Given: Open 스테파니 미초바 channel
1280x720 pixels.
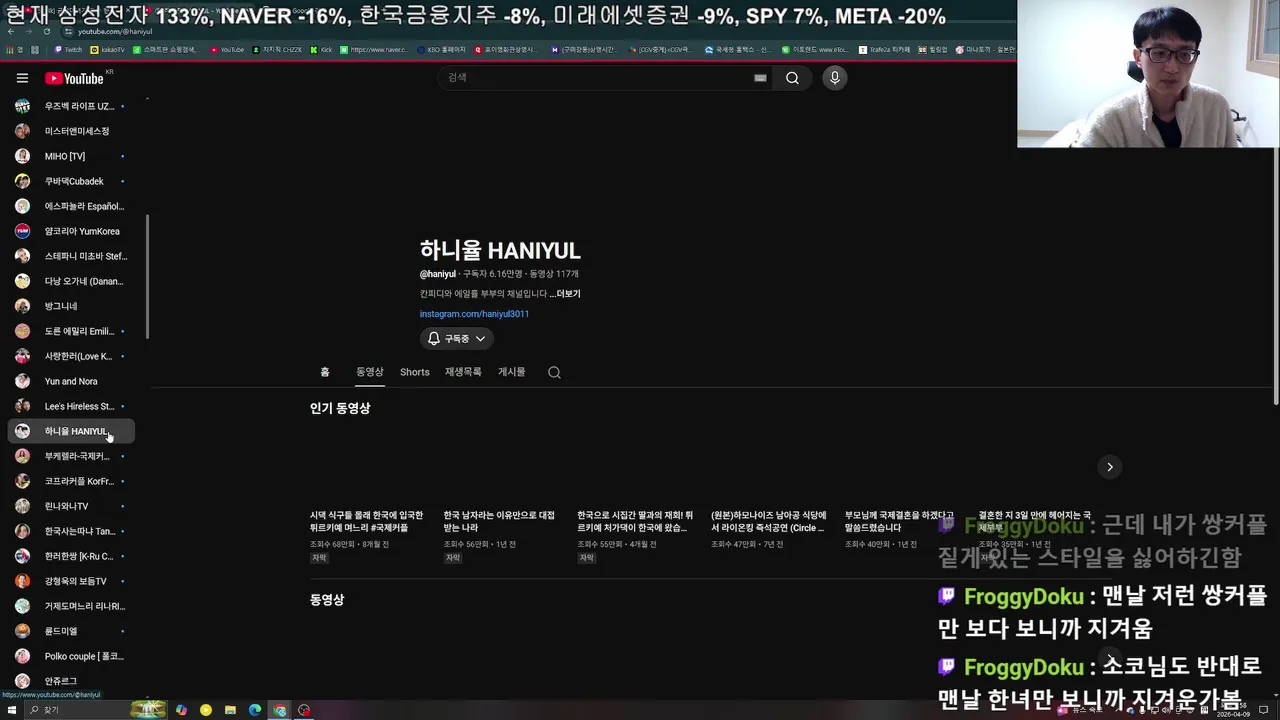Looking at the screenshot, I should [x=70, y=256].
